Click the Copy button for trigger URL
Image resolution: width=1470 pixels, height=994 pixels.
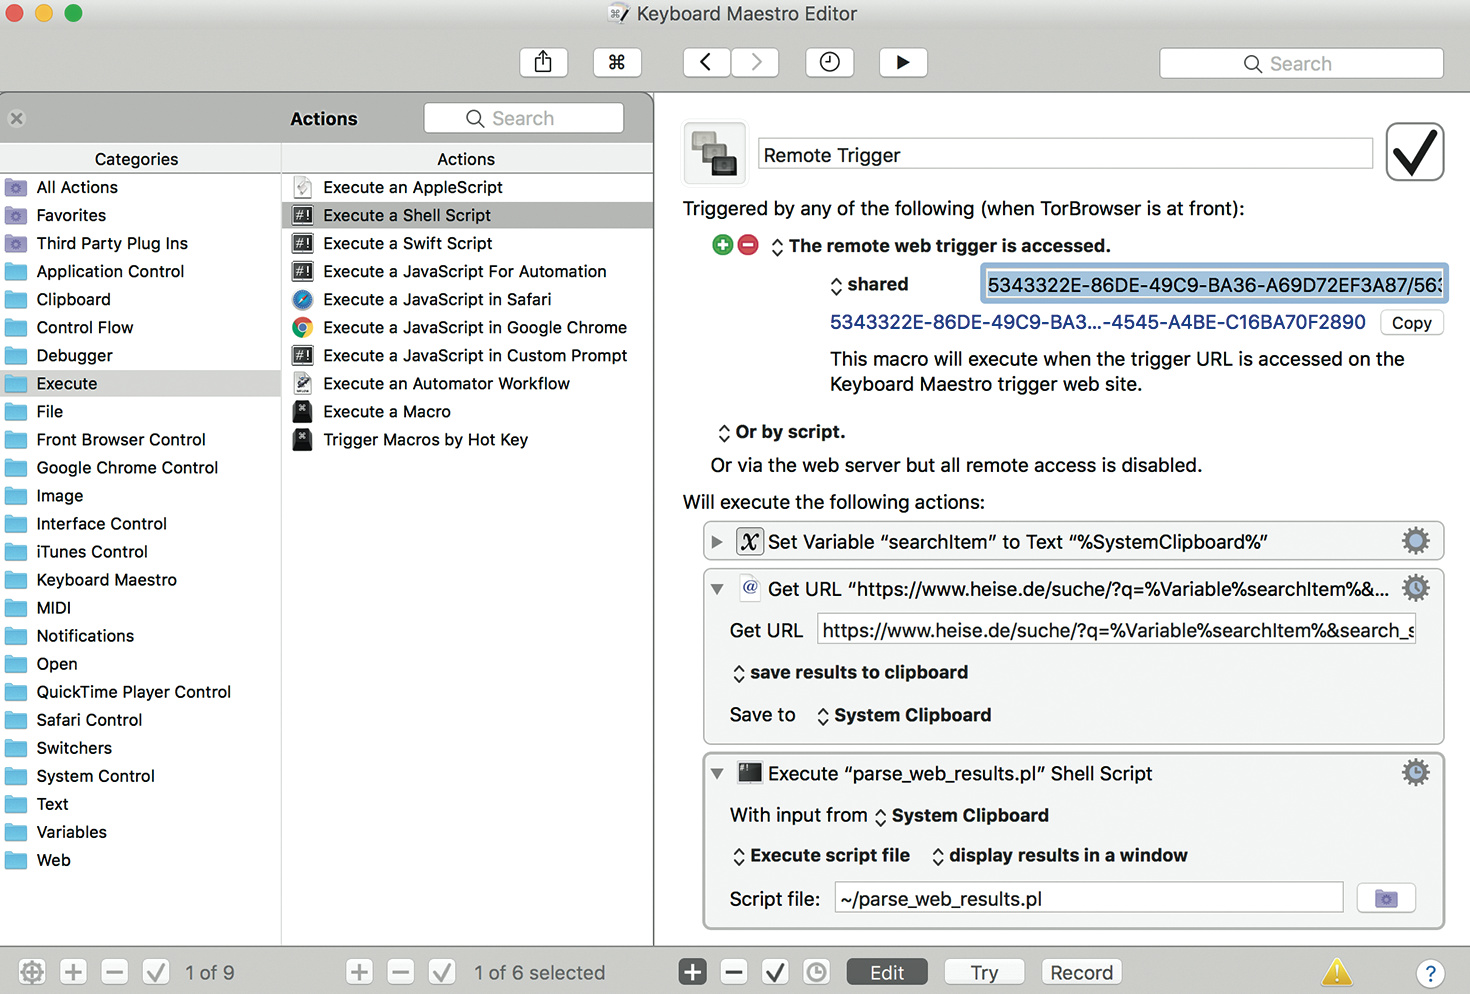1411,323
